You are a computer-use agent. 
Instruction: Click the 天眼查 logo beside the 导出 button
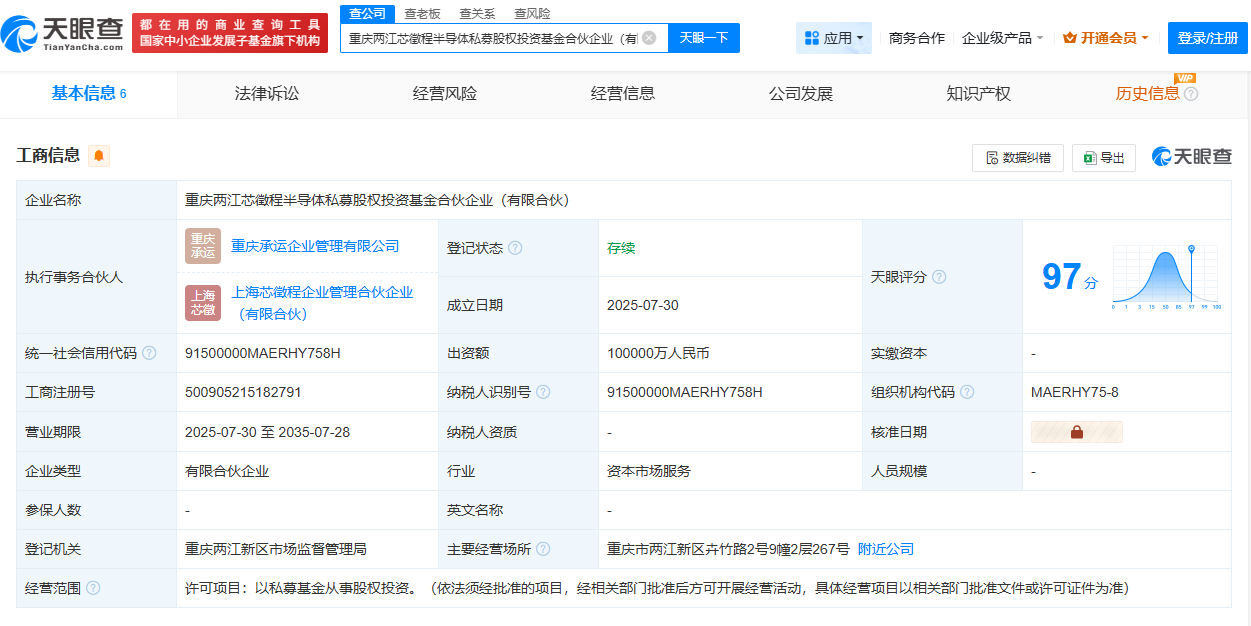[x=1192, y=157]
